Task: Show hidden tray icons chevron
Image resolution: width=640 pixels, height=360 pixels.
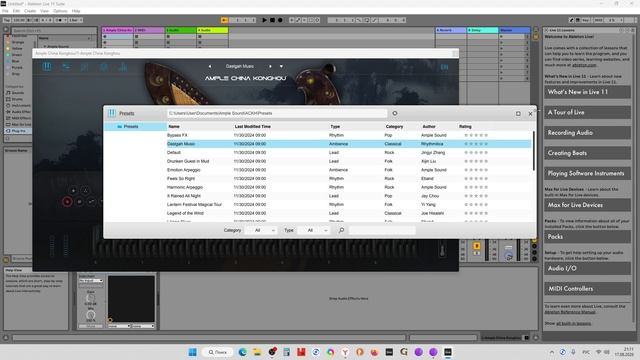Action: coord(552,352)
